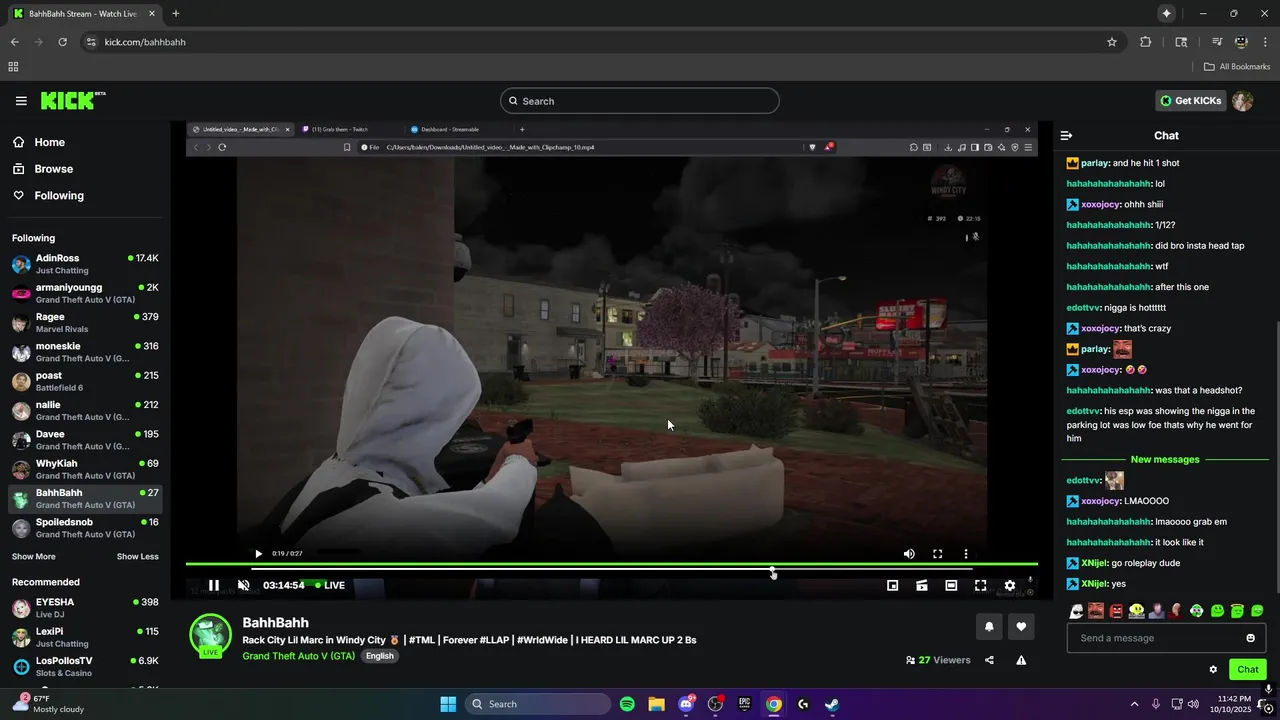Toggle notification bell for BahhBahh
Screen dimensions: 1280x720
click(989, 627)
